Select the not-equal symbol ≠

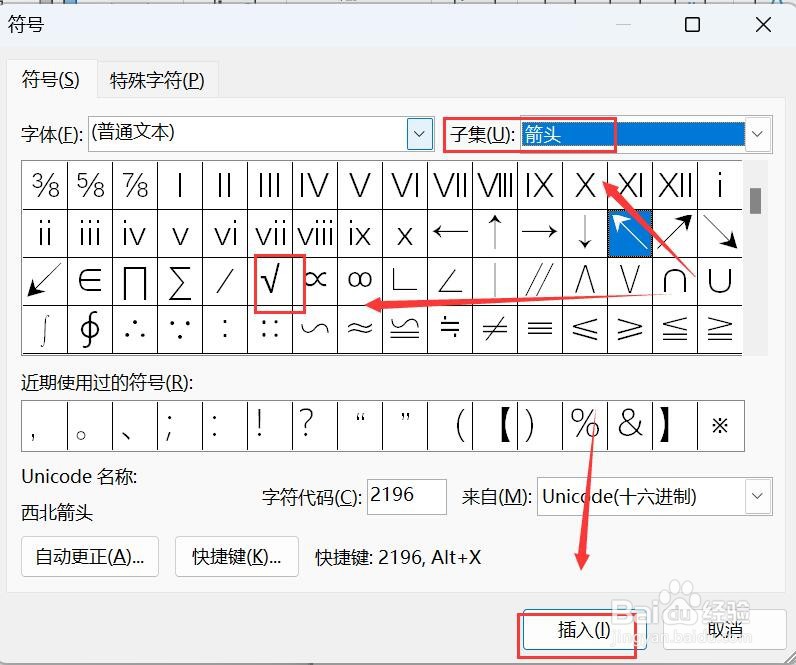(x=494, y=329)
